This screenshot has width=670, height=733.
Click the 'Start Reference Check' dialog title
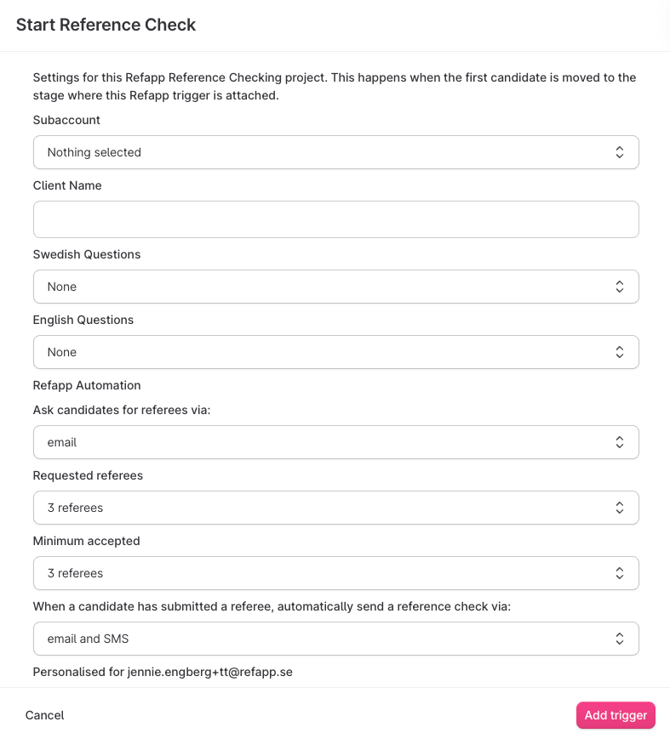(106, 25)
